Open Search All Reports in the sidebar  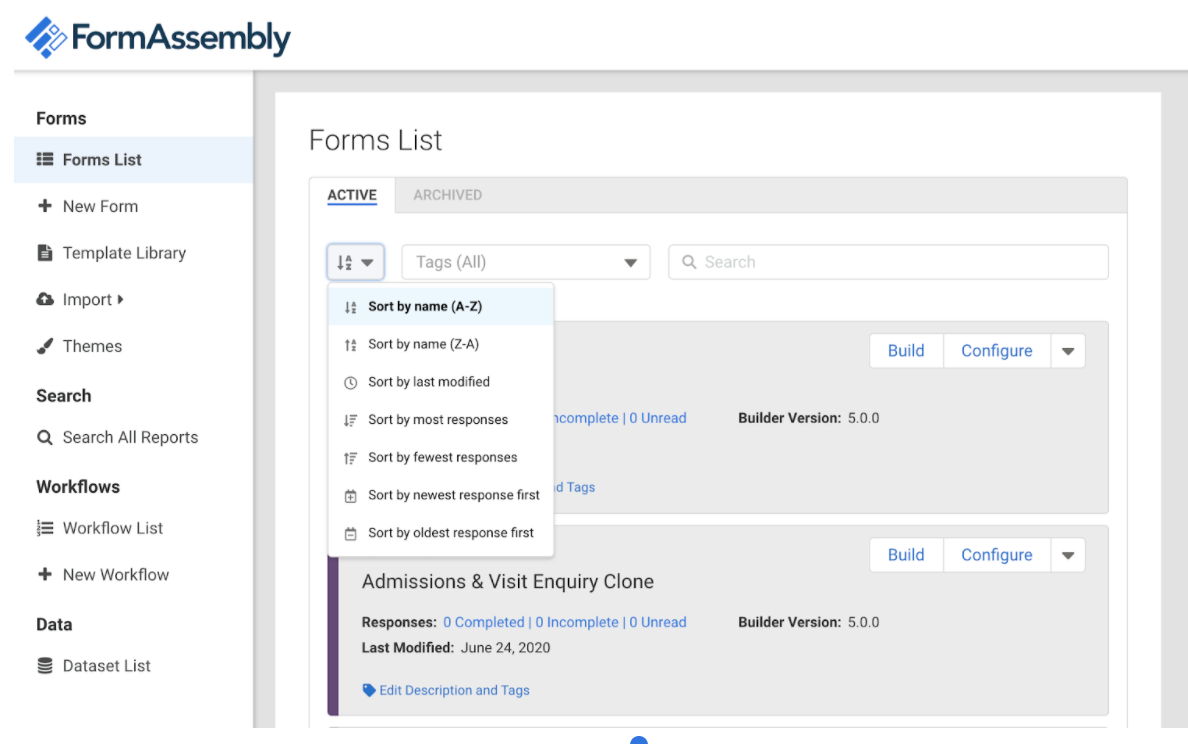pos(130,437)
